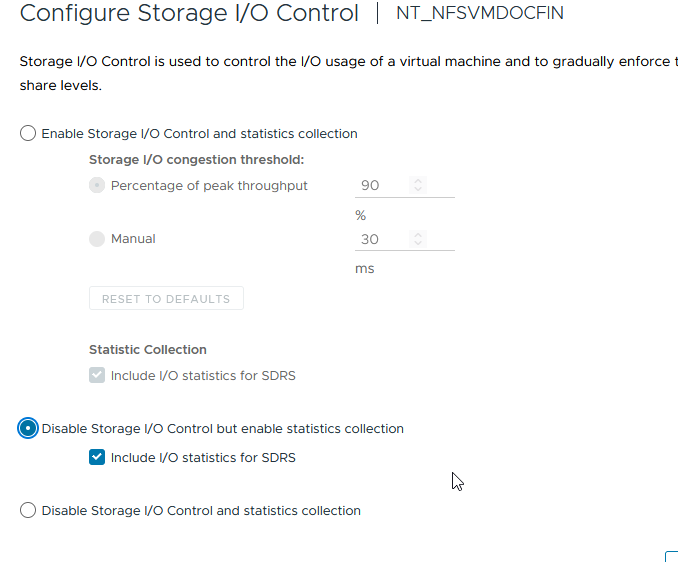The width and height of the screenshot is (678, 562).
Task: Click the NT_NFSVMDOCFIN datastore name
Action: point(480,14)
